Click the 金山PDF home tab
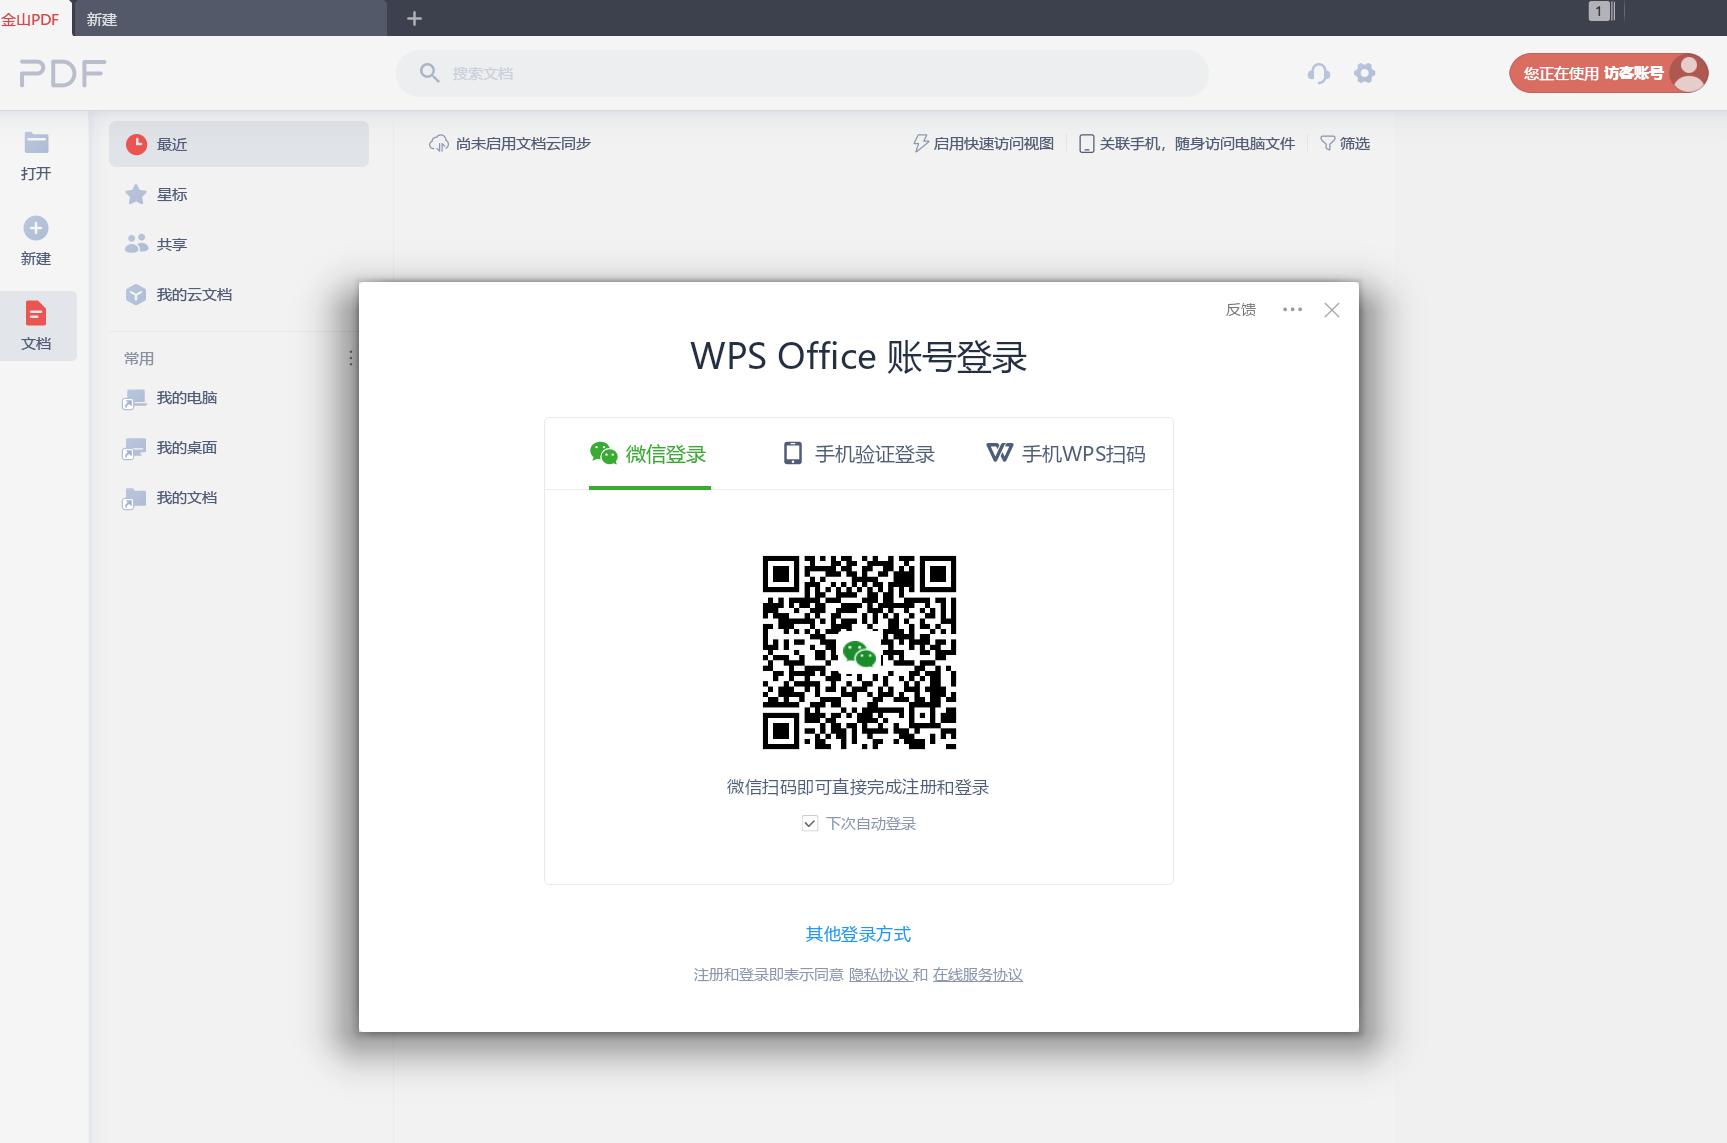Screen dimensions: 1727x1143 click(31, 19)
